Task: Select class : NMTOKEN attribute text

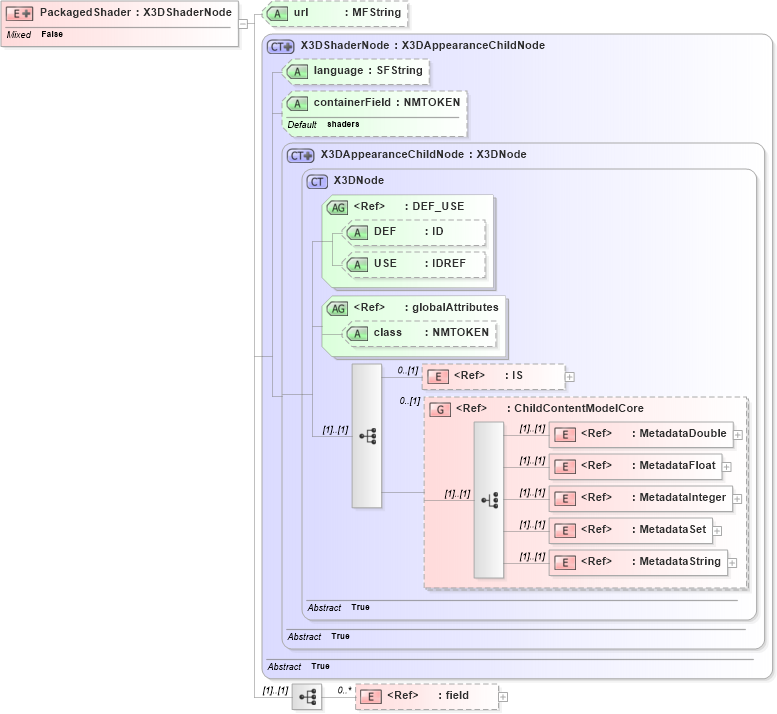Action: tap(431, 332)
